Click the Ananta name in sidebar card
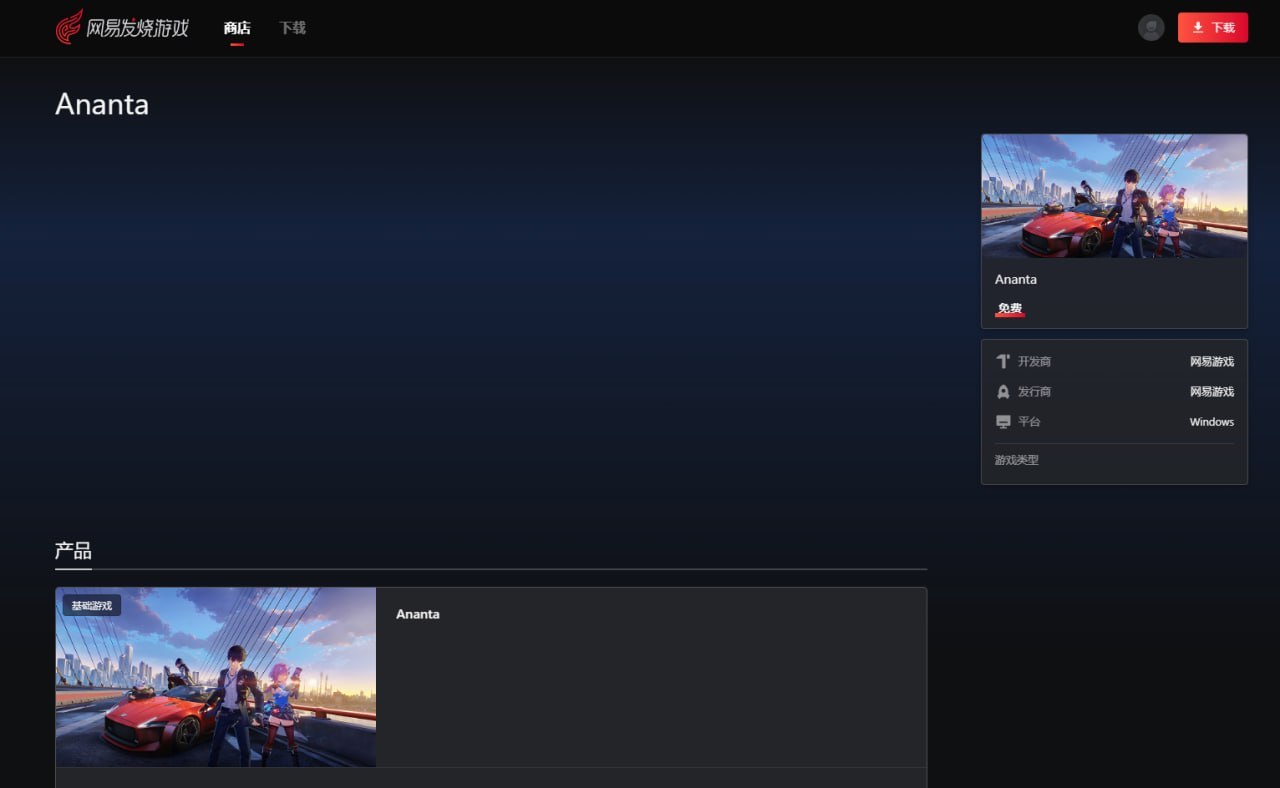This screenshot has width=1280, height=788. point(1016,279)
